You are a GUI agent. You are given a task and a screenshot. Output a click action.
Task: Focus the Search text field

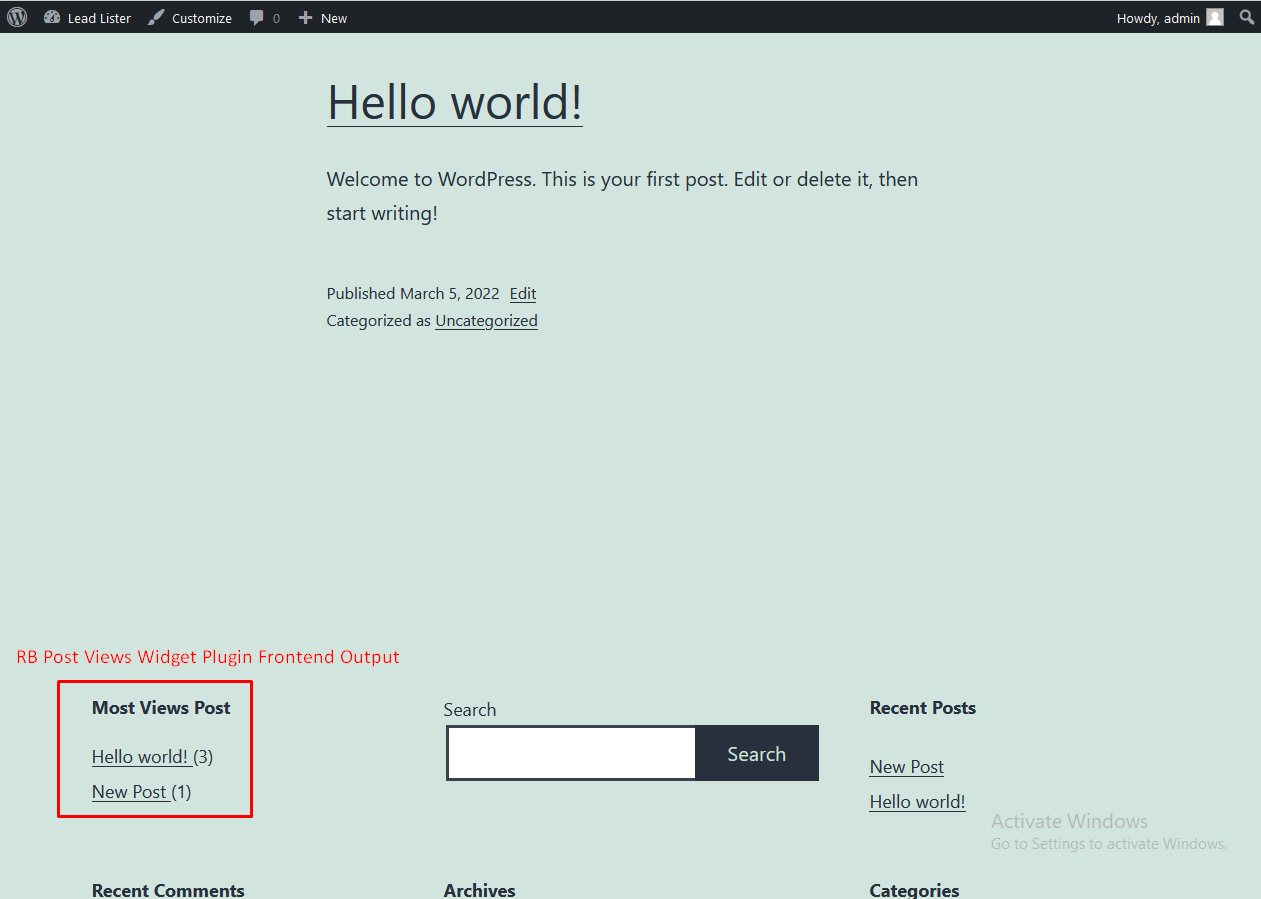click(x=571, y=754)
